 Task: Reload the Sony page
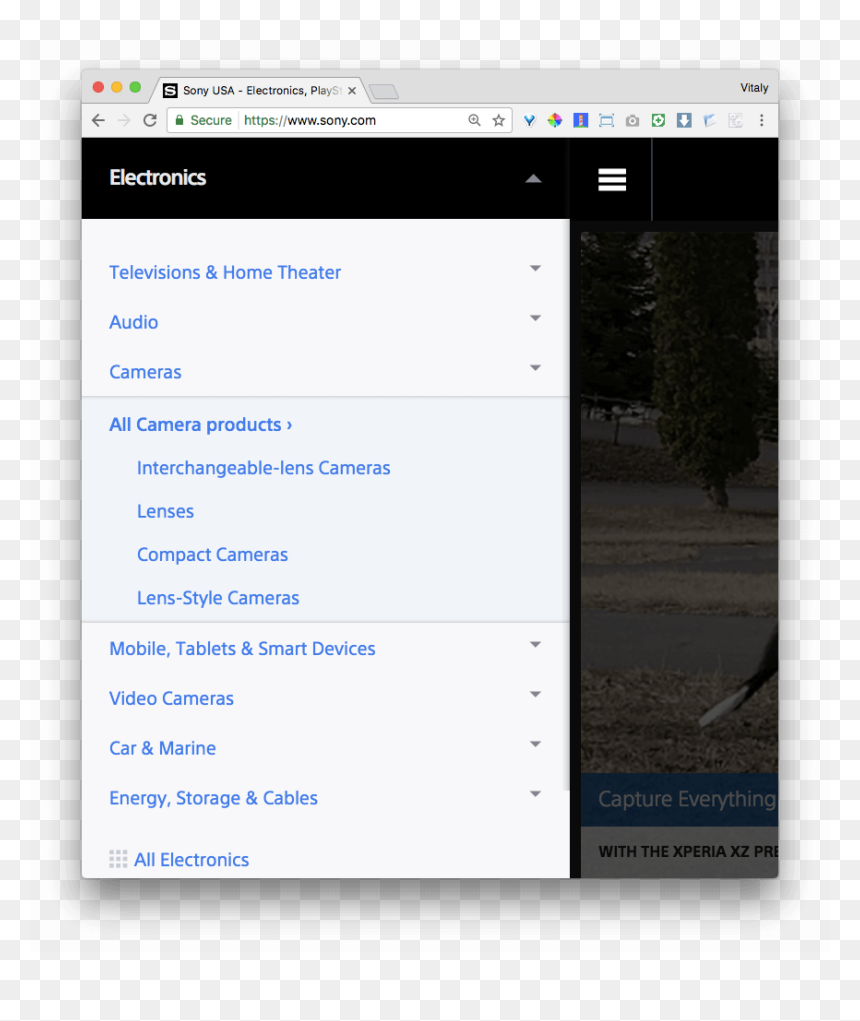150,120
